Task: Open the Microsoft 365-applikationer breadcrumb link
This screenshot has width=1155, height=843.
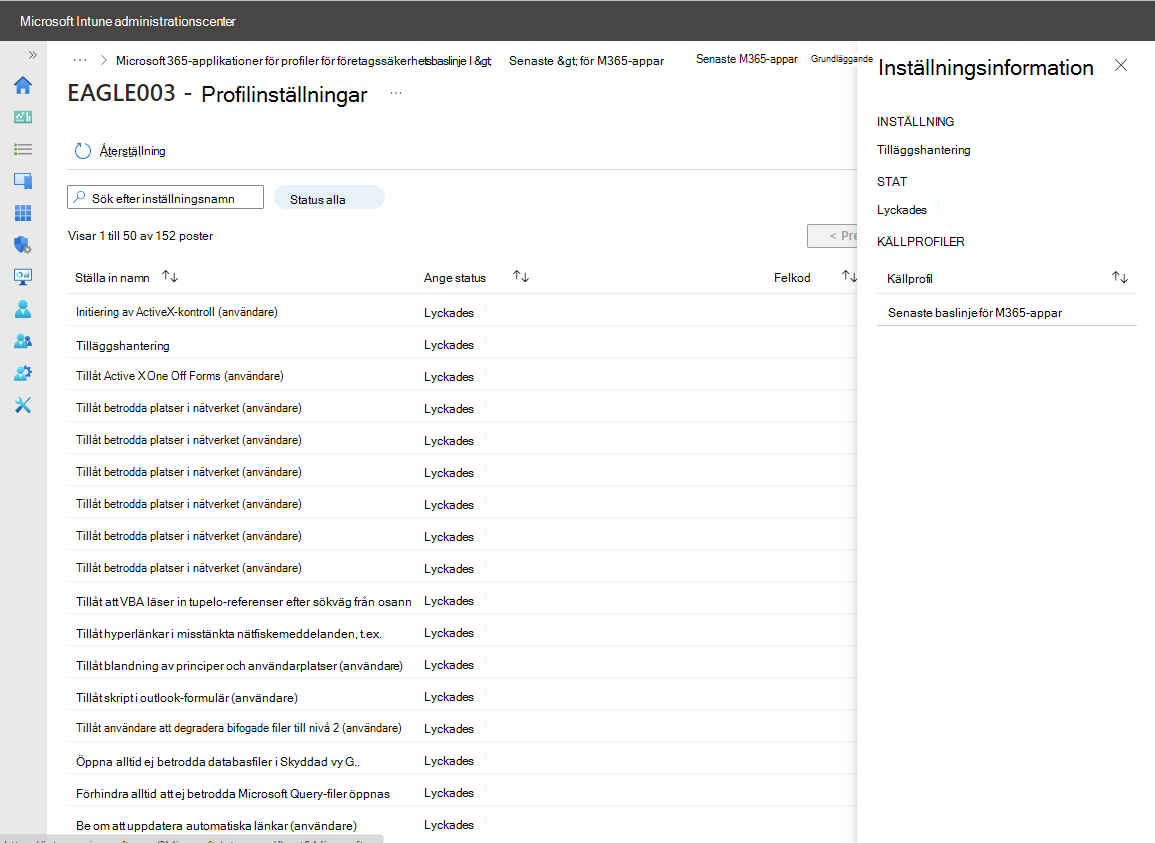Action: [303, 61]
